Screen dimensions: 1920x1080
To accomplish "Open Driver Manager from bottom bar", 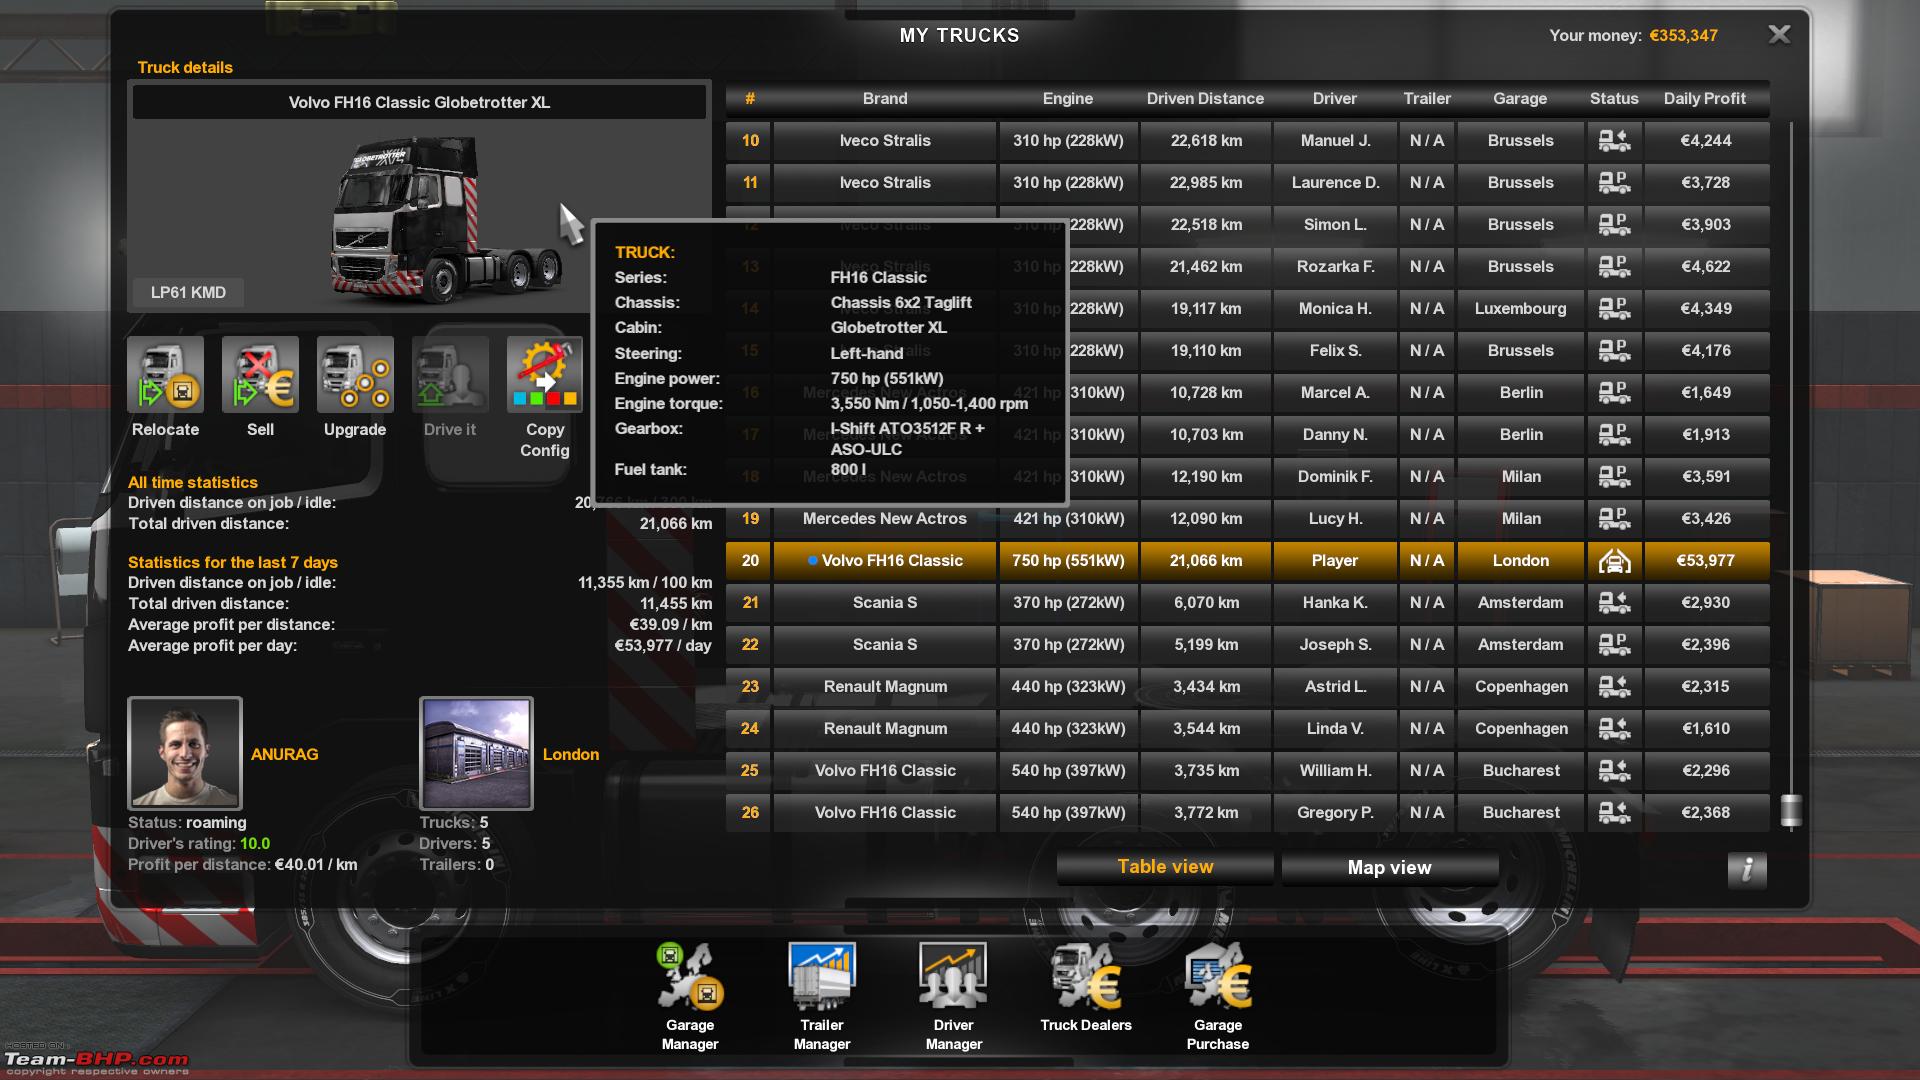I will coord(953,976).
